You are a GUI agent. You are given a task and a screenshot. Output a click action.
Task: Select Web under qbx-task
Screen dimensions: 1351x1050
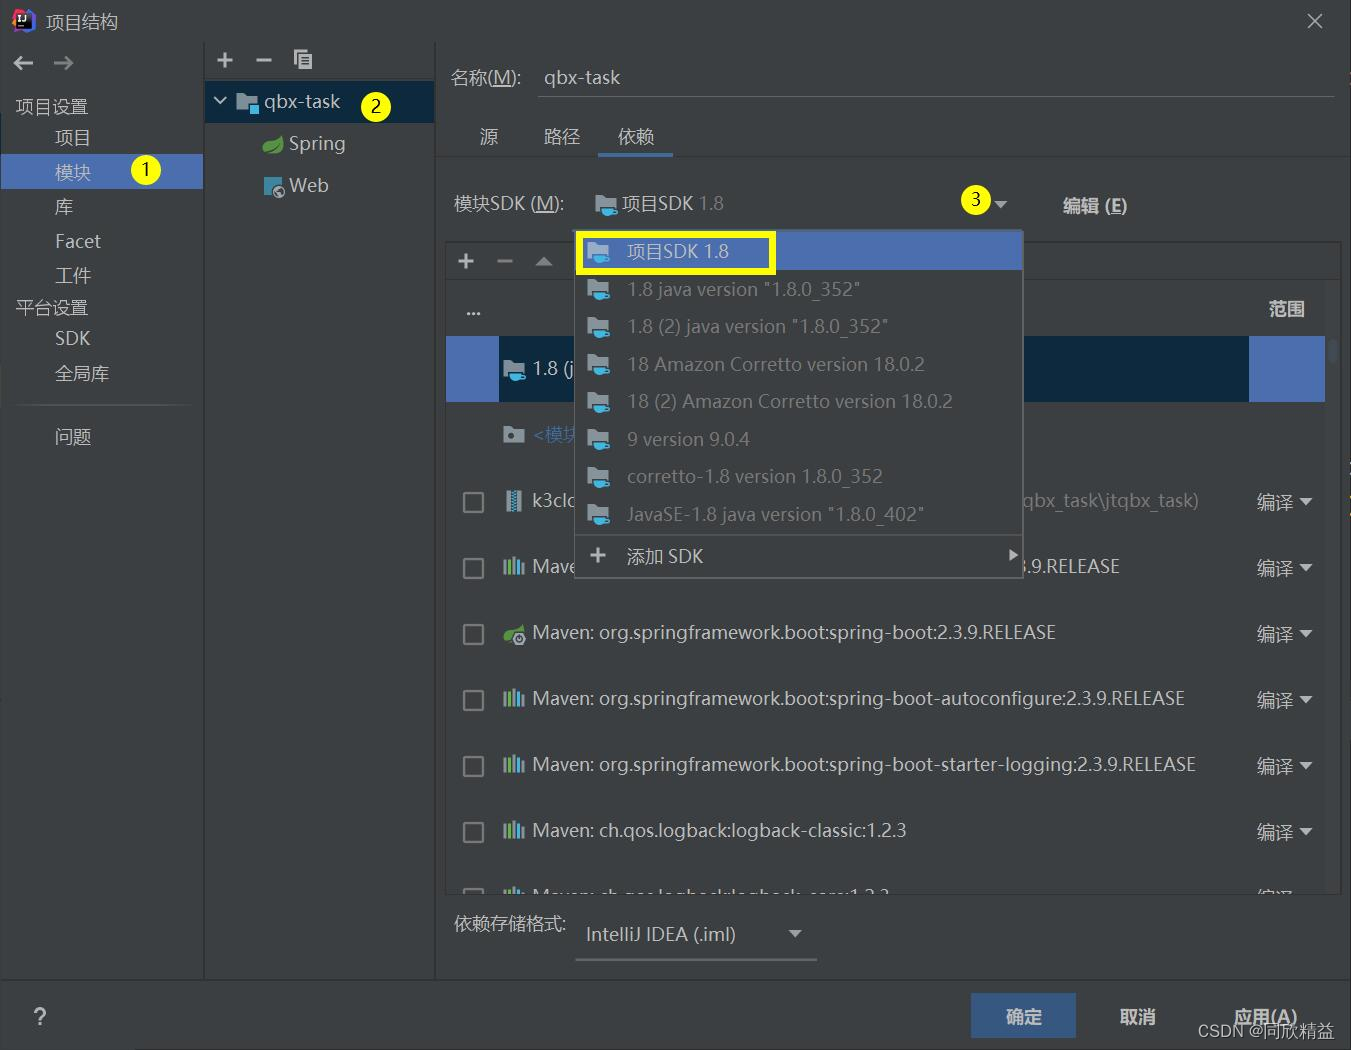click(309, 186)
